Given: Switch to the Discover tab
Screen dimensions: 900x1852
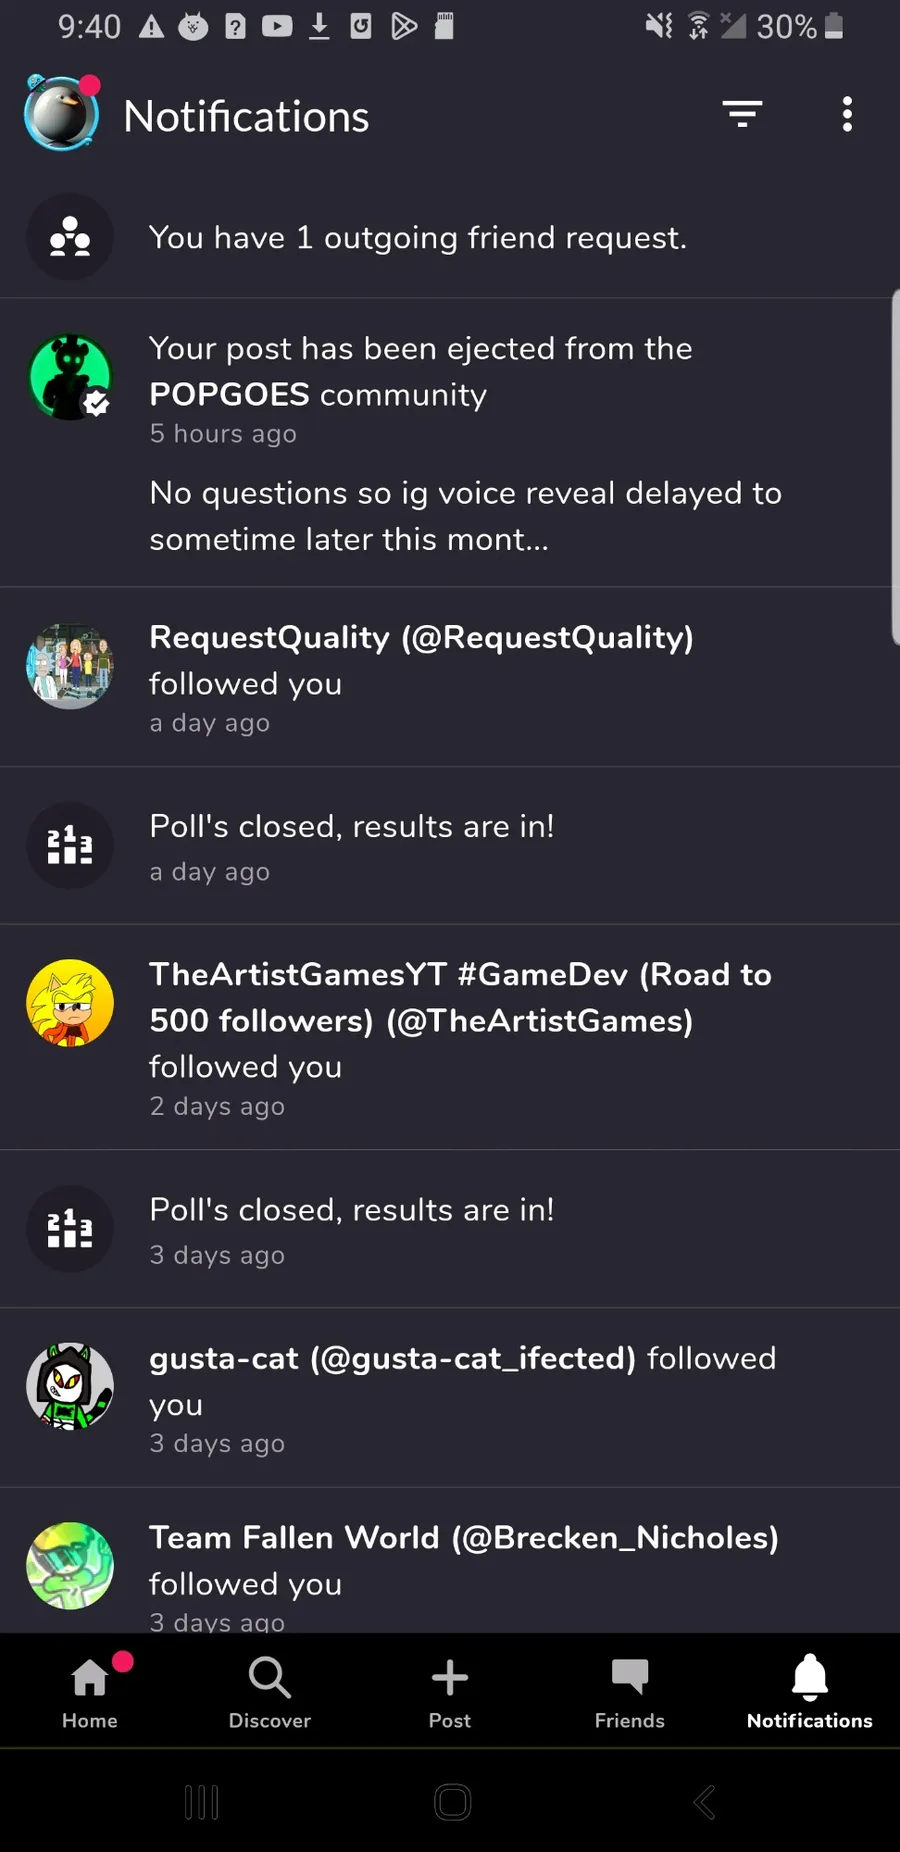Looking at the screenshot, I should (270, 1692).
